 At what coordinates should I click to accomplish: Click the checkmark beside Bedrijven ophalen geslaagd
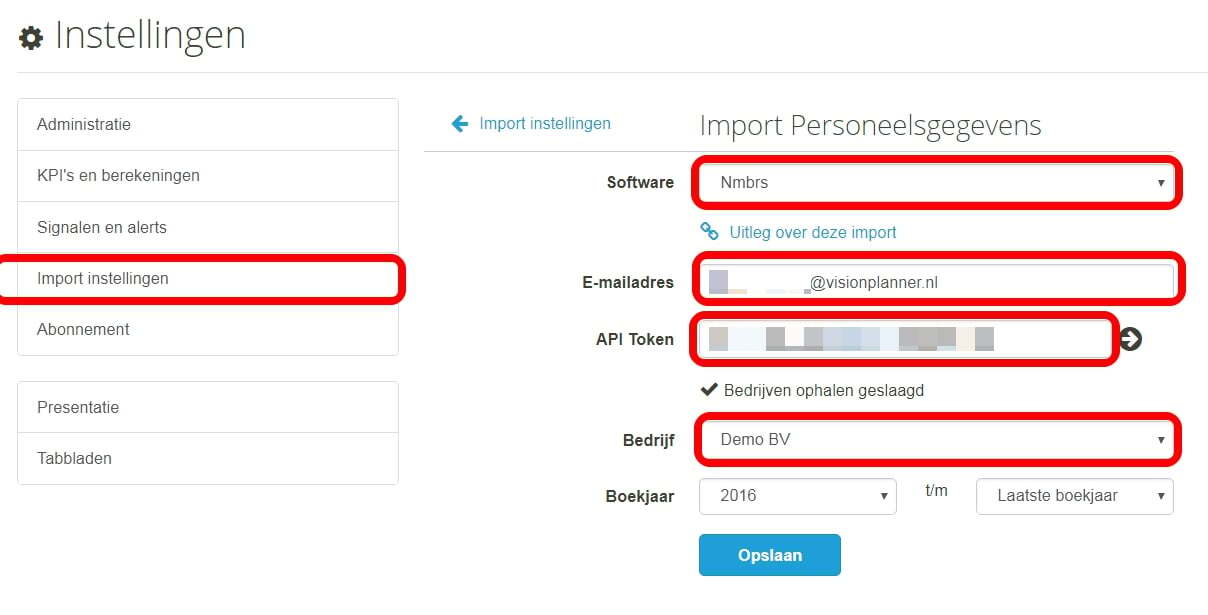click(x=709, y=390)
